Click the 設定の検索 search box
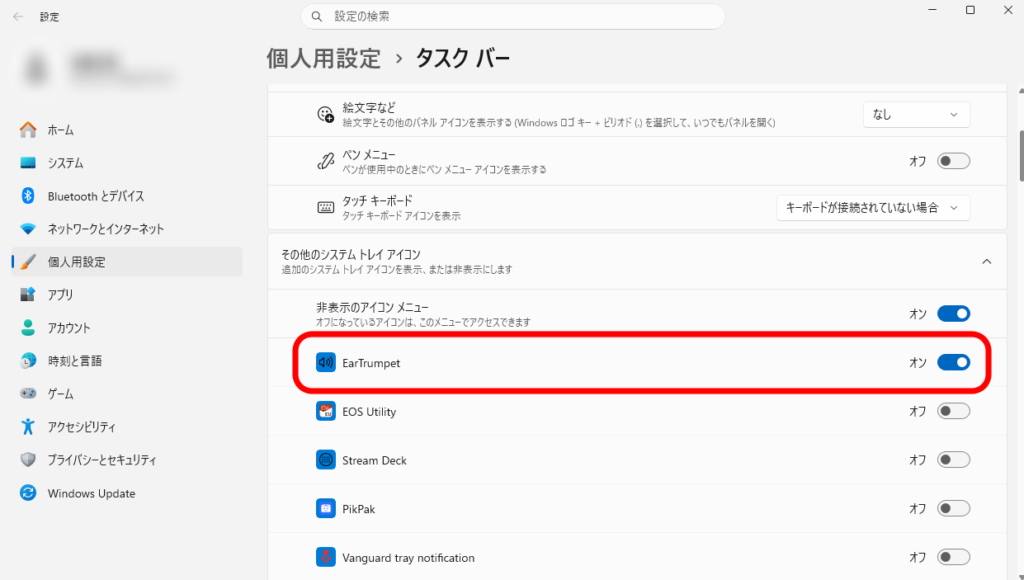 click(x=512, y=17)
